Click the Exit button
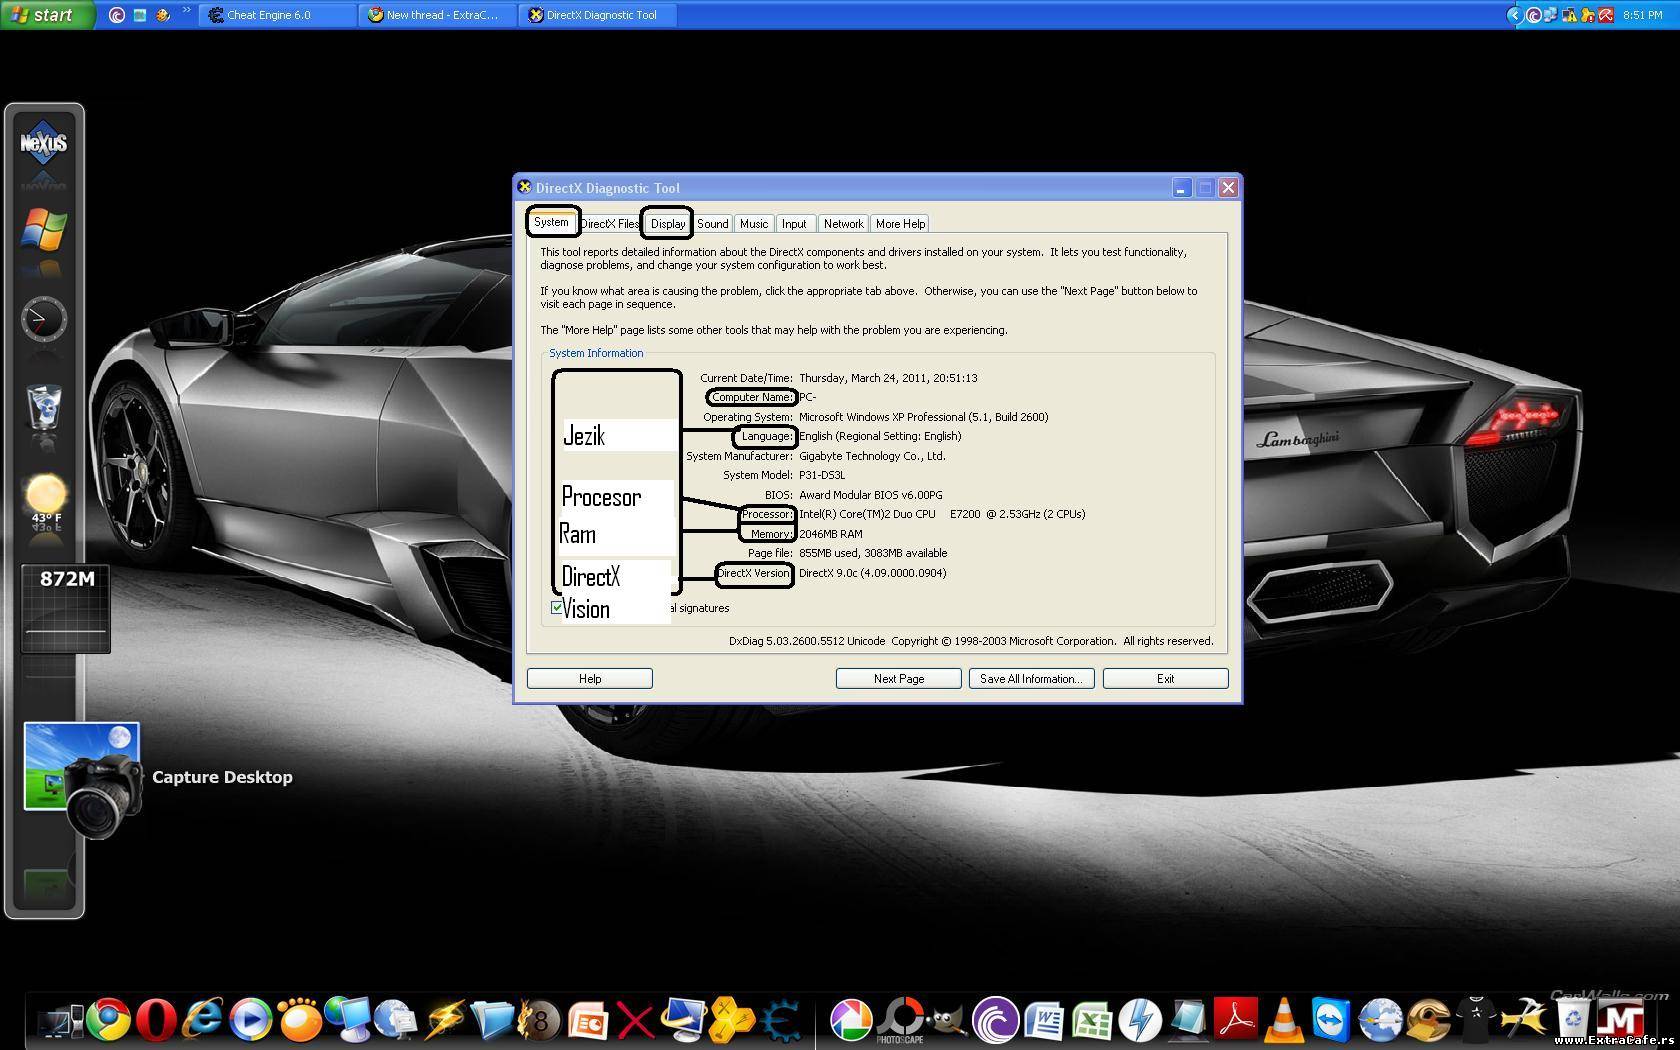The height and width of the screenshot is (1050, 1680). (1165, 679)
